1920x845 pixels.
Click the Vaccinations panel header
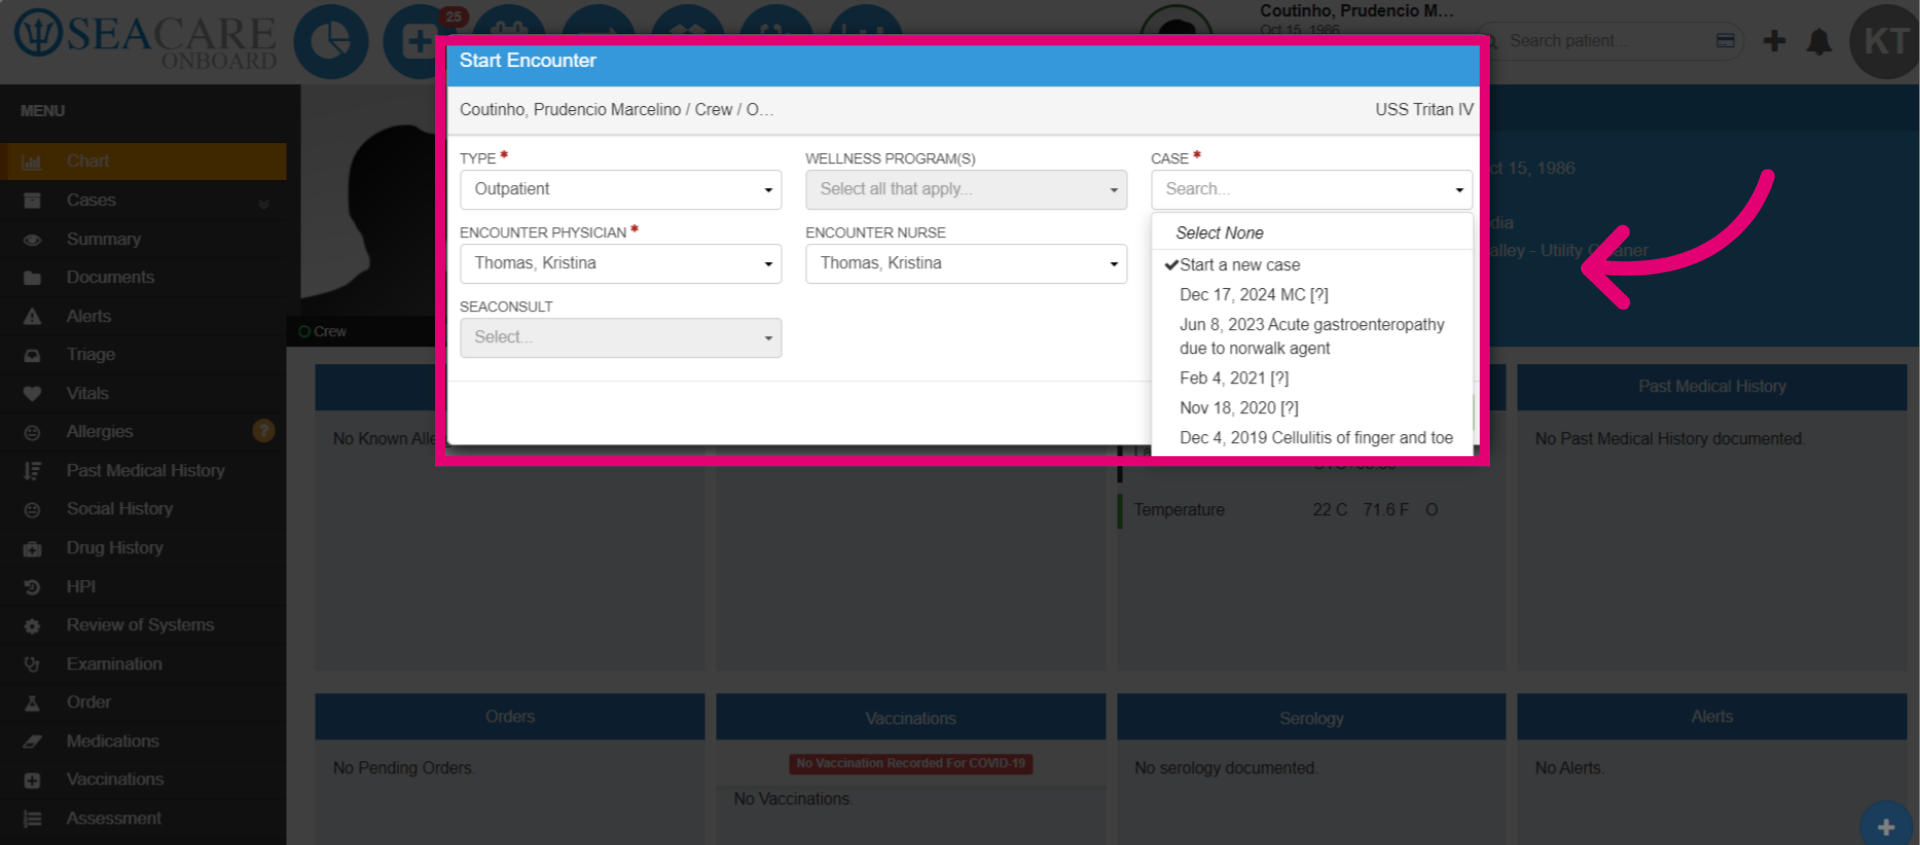pos(911,718)
